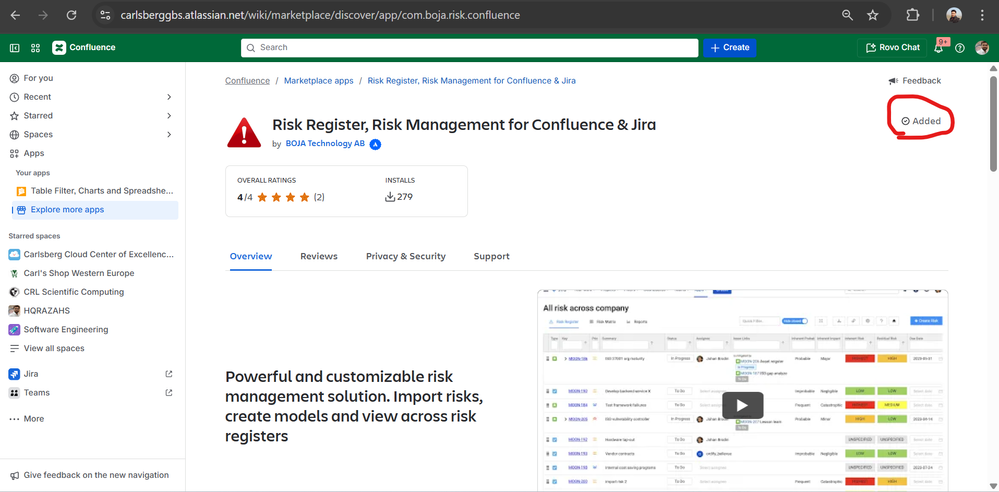Open For you in sidebar

click(x=93, y=78)
